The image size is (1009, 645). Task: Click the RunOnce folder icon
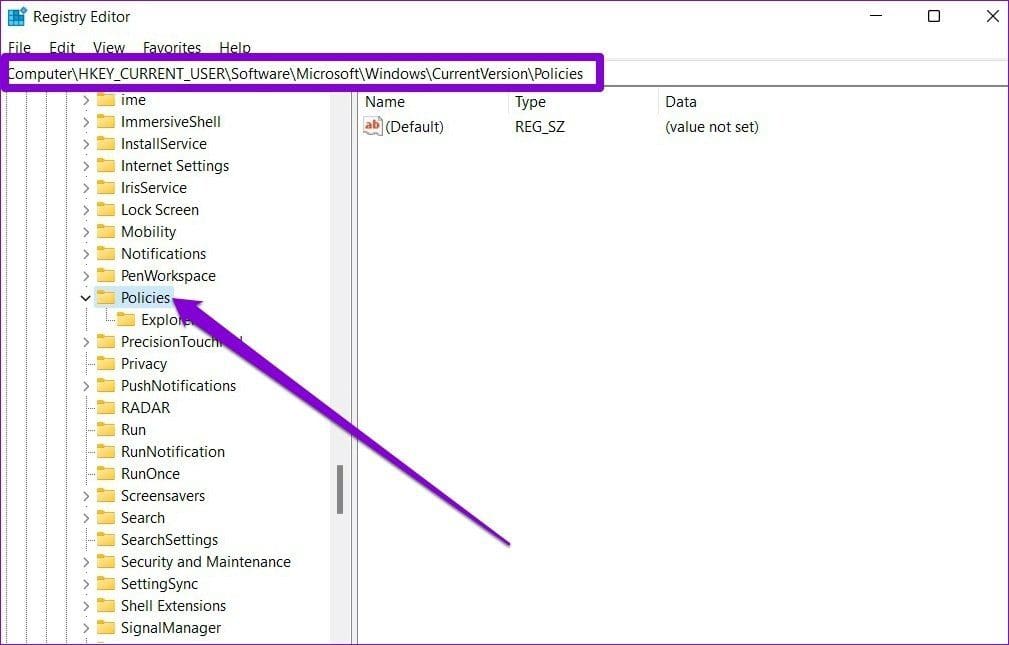106,474
